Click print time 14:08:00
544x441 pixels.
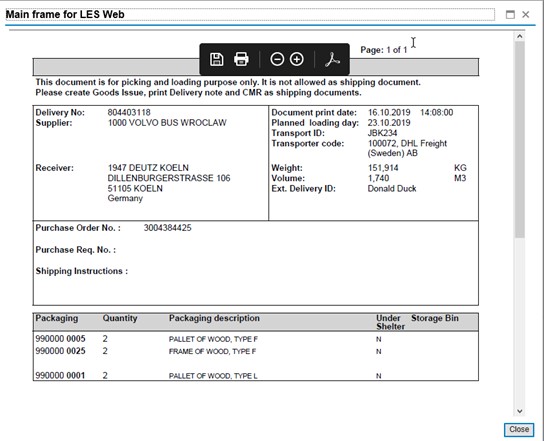coord(436,112)
